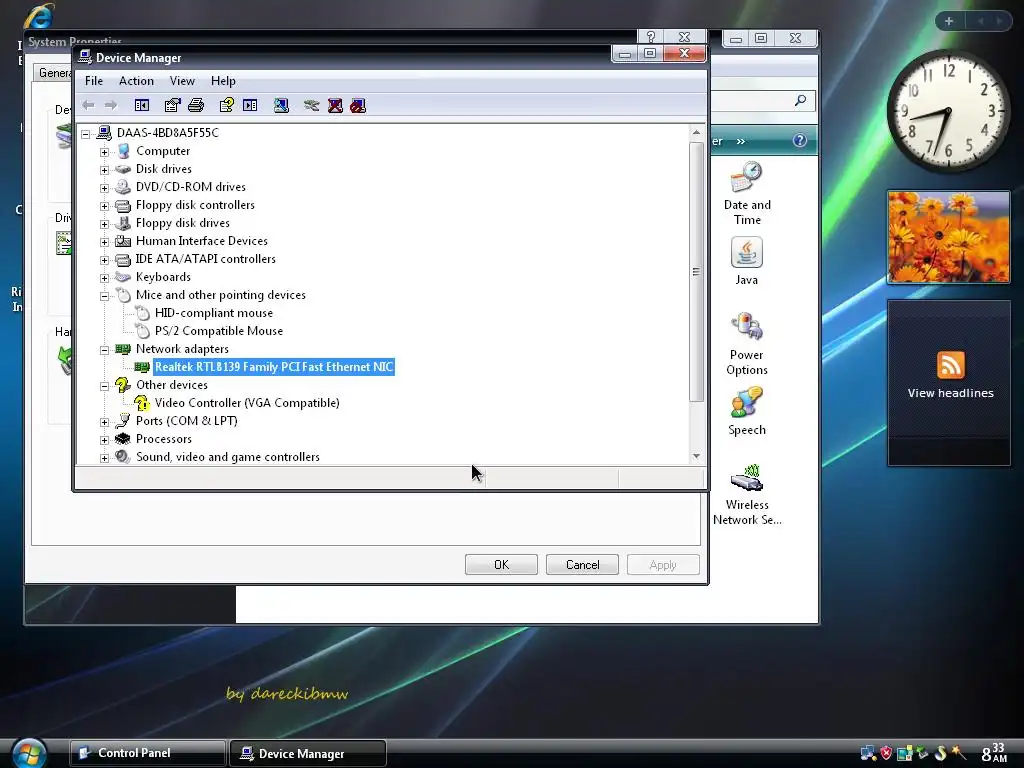Viewport: 1024px width, 768px height.
Task: Collapse the Mice and other pointing devices node
Action: tap(104, 296)
